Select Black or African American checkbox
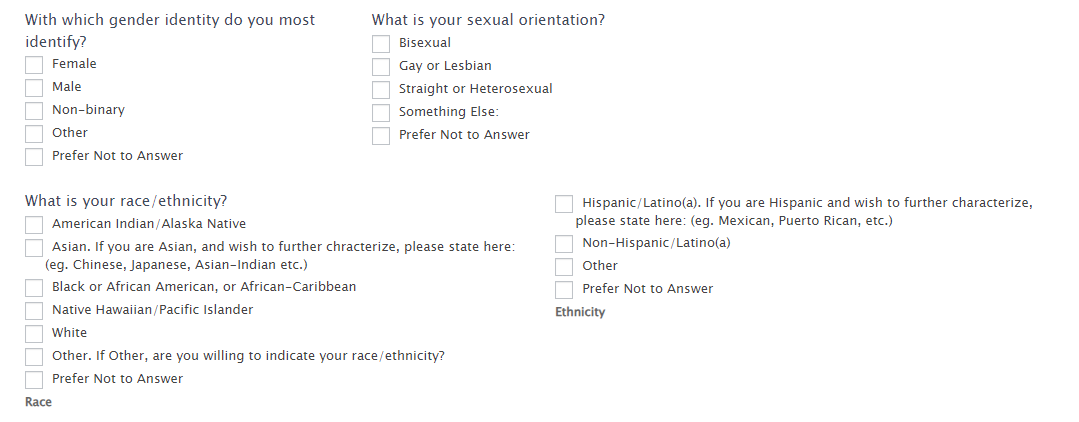The image size is (1079, 422). tap(34, 288)
